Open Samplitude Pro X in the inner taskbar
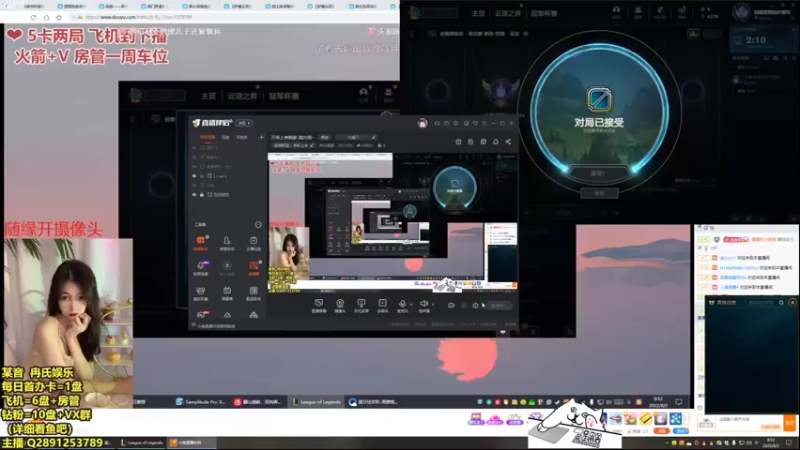800x450 pixels. coord(201,402)
